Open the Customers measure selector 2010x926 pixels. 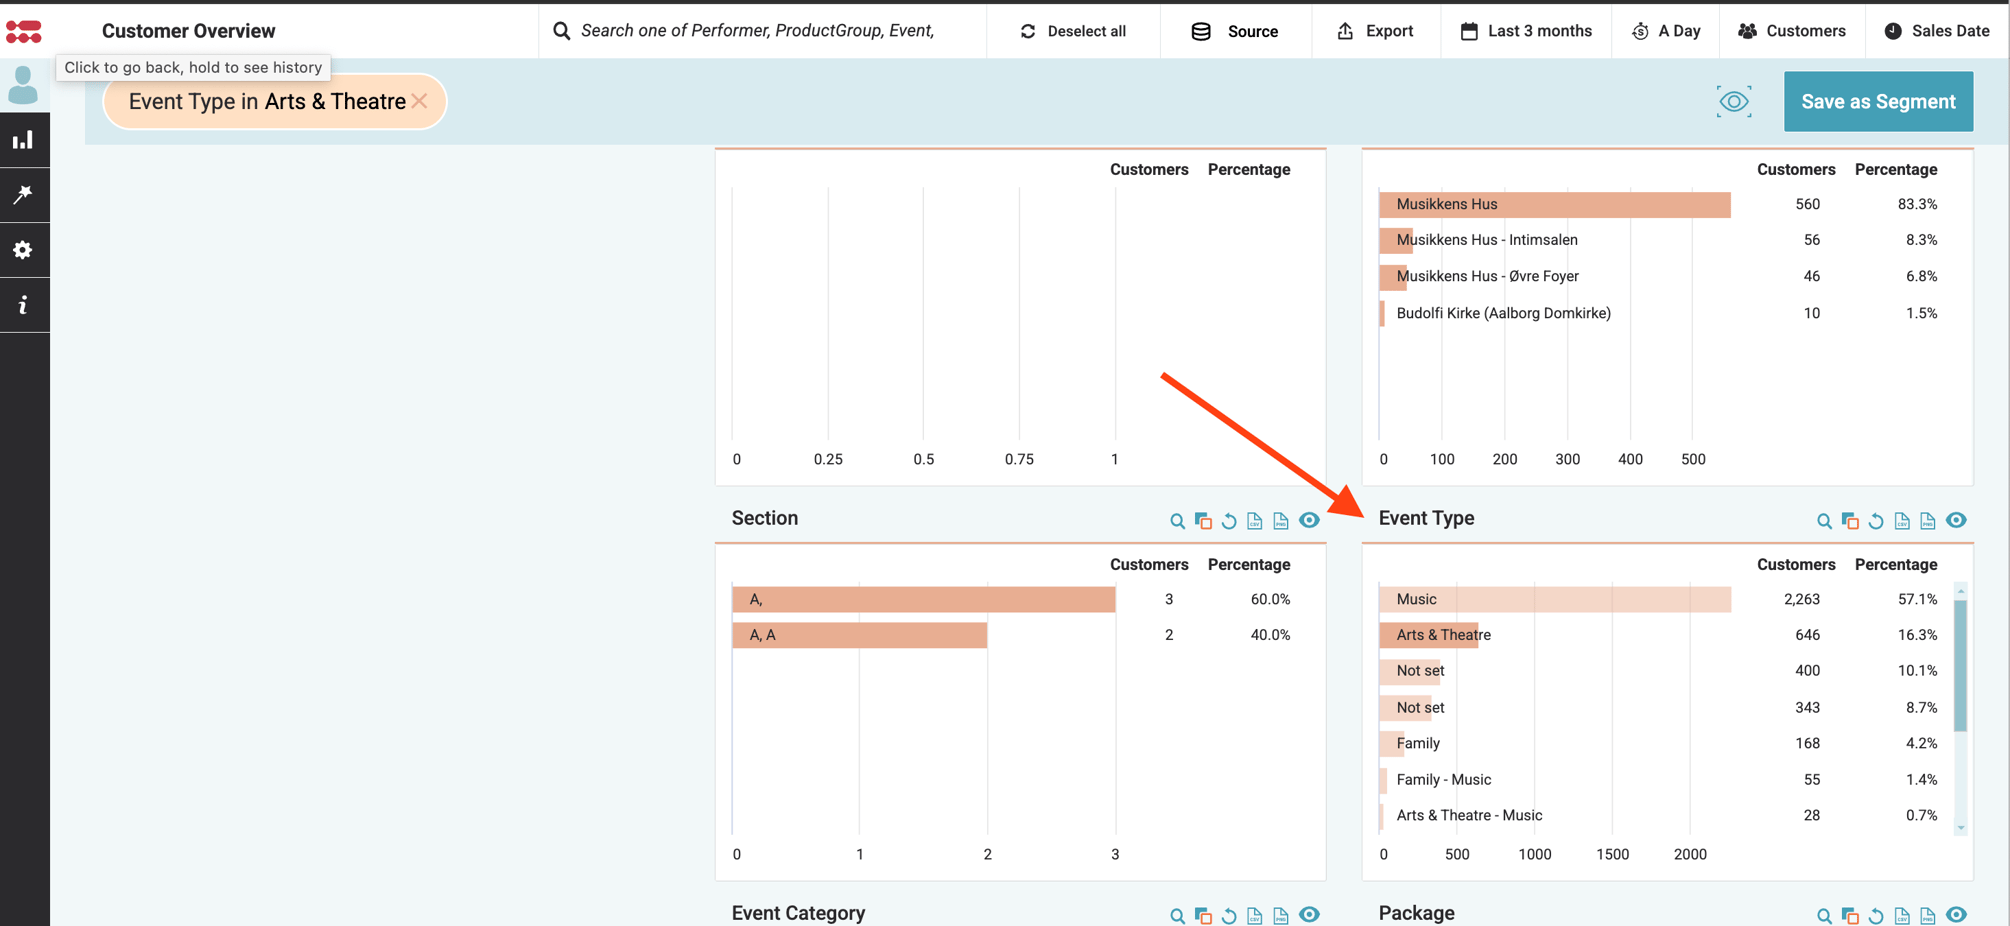click(x=1792, y=31)
